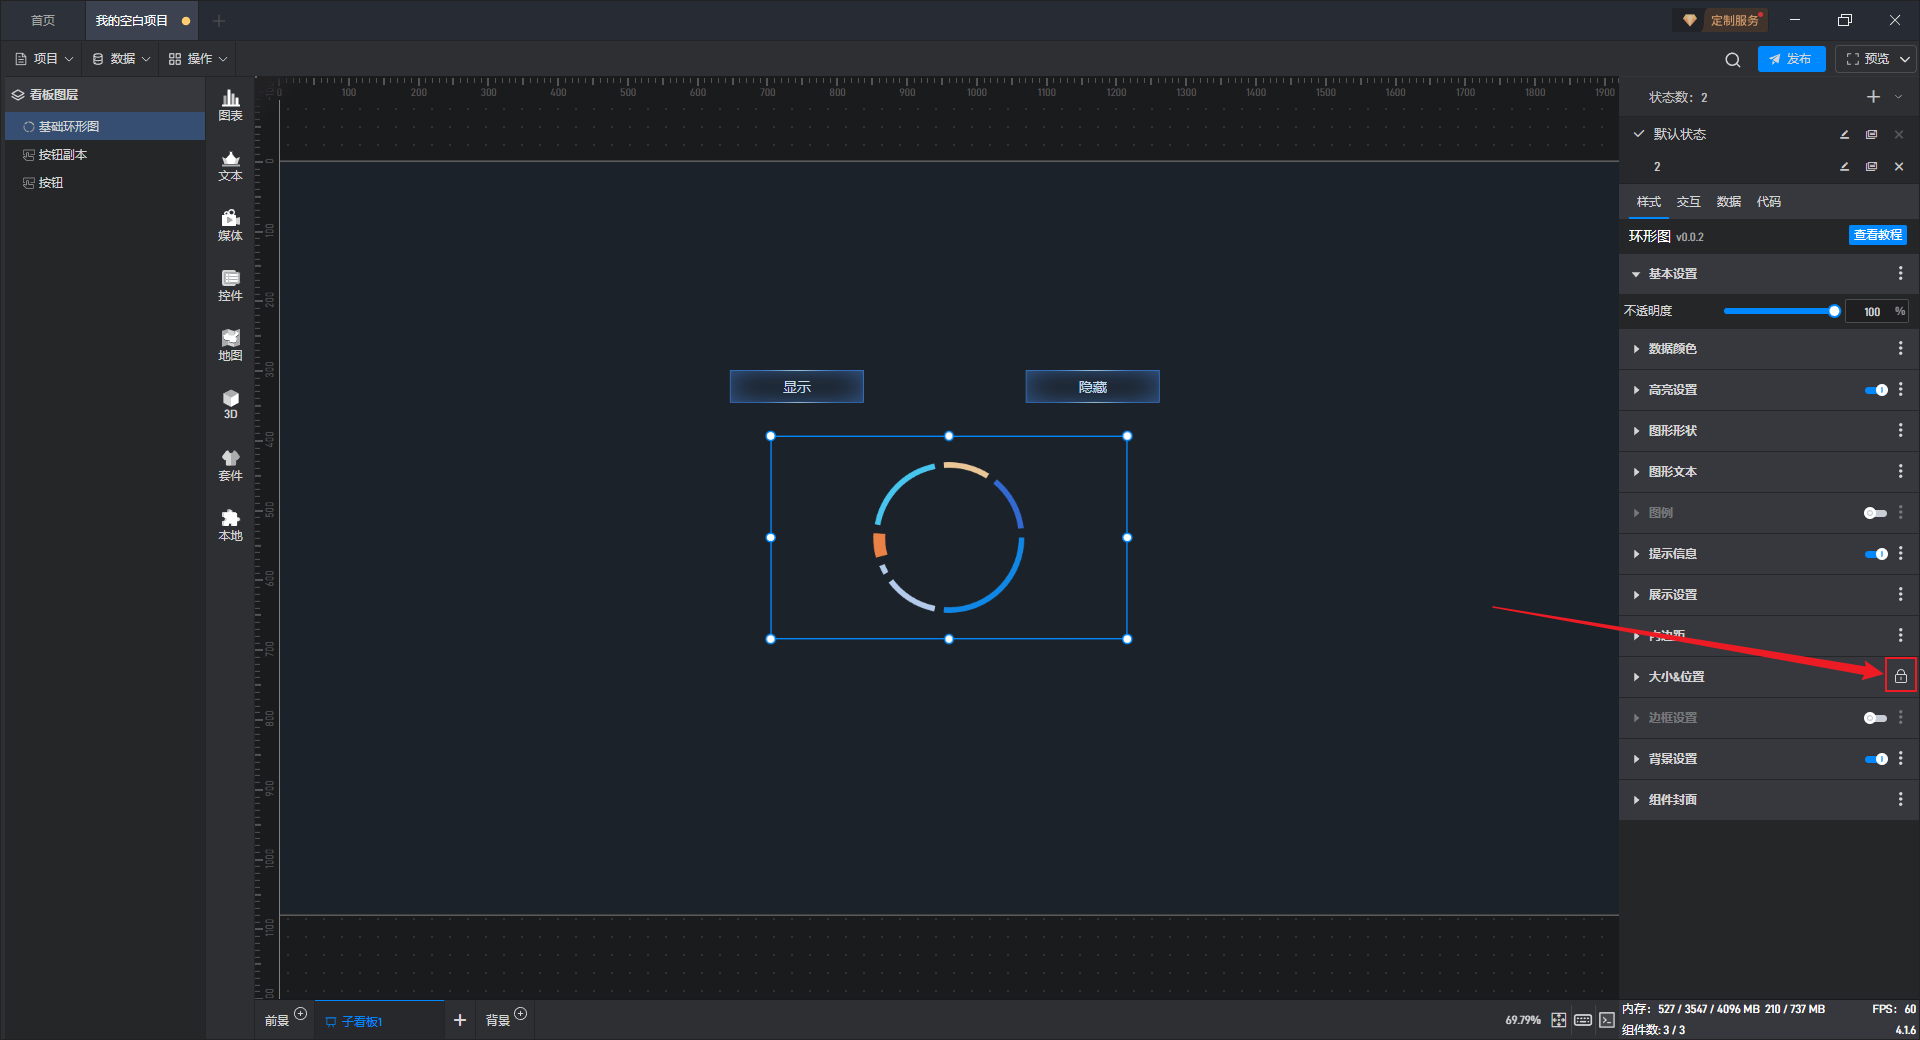Expand the 数据颜色 section
Image resolution: width=1920 pixels, height=1040 pixels.
1672,349
